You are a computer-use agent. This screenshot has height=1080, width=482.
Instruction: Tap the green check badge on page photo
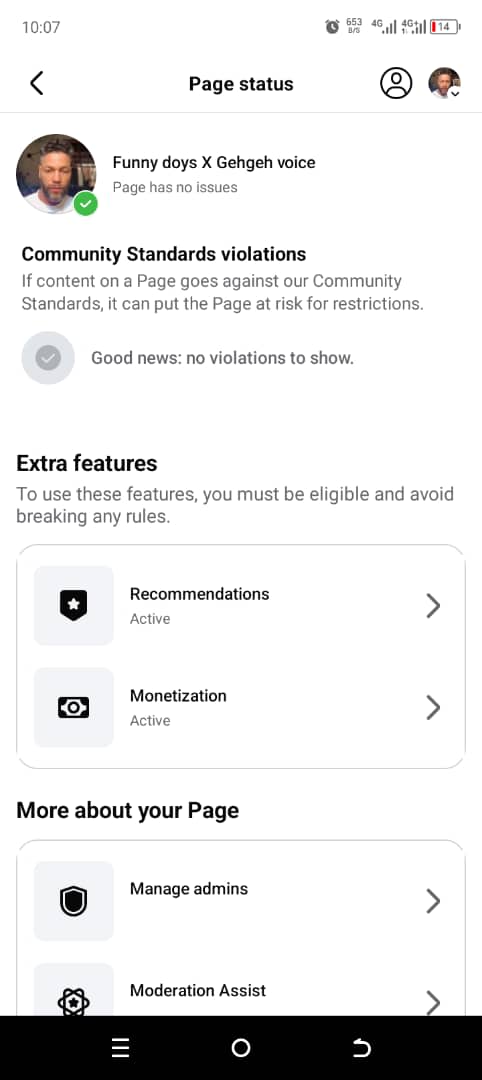click(85, 204)
